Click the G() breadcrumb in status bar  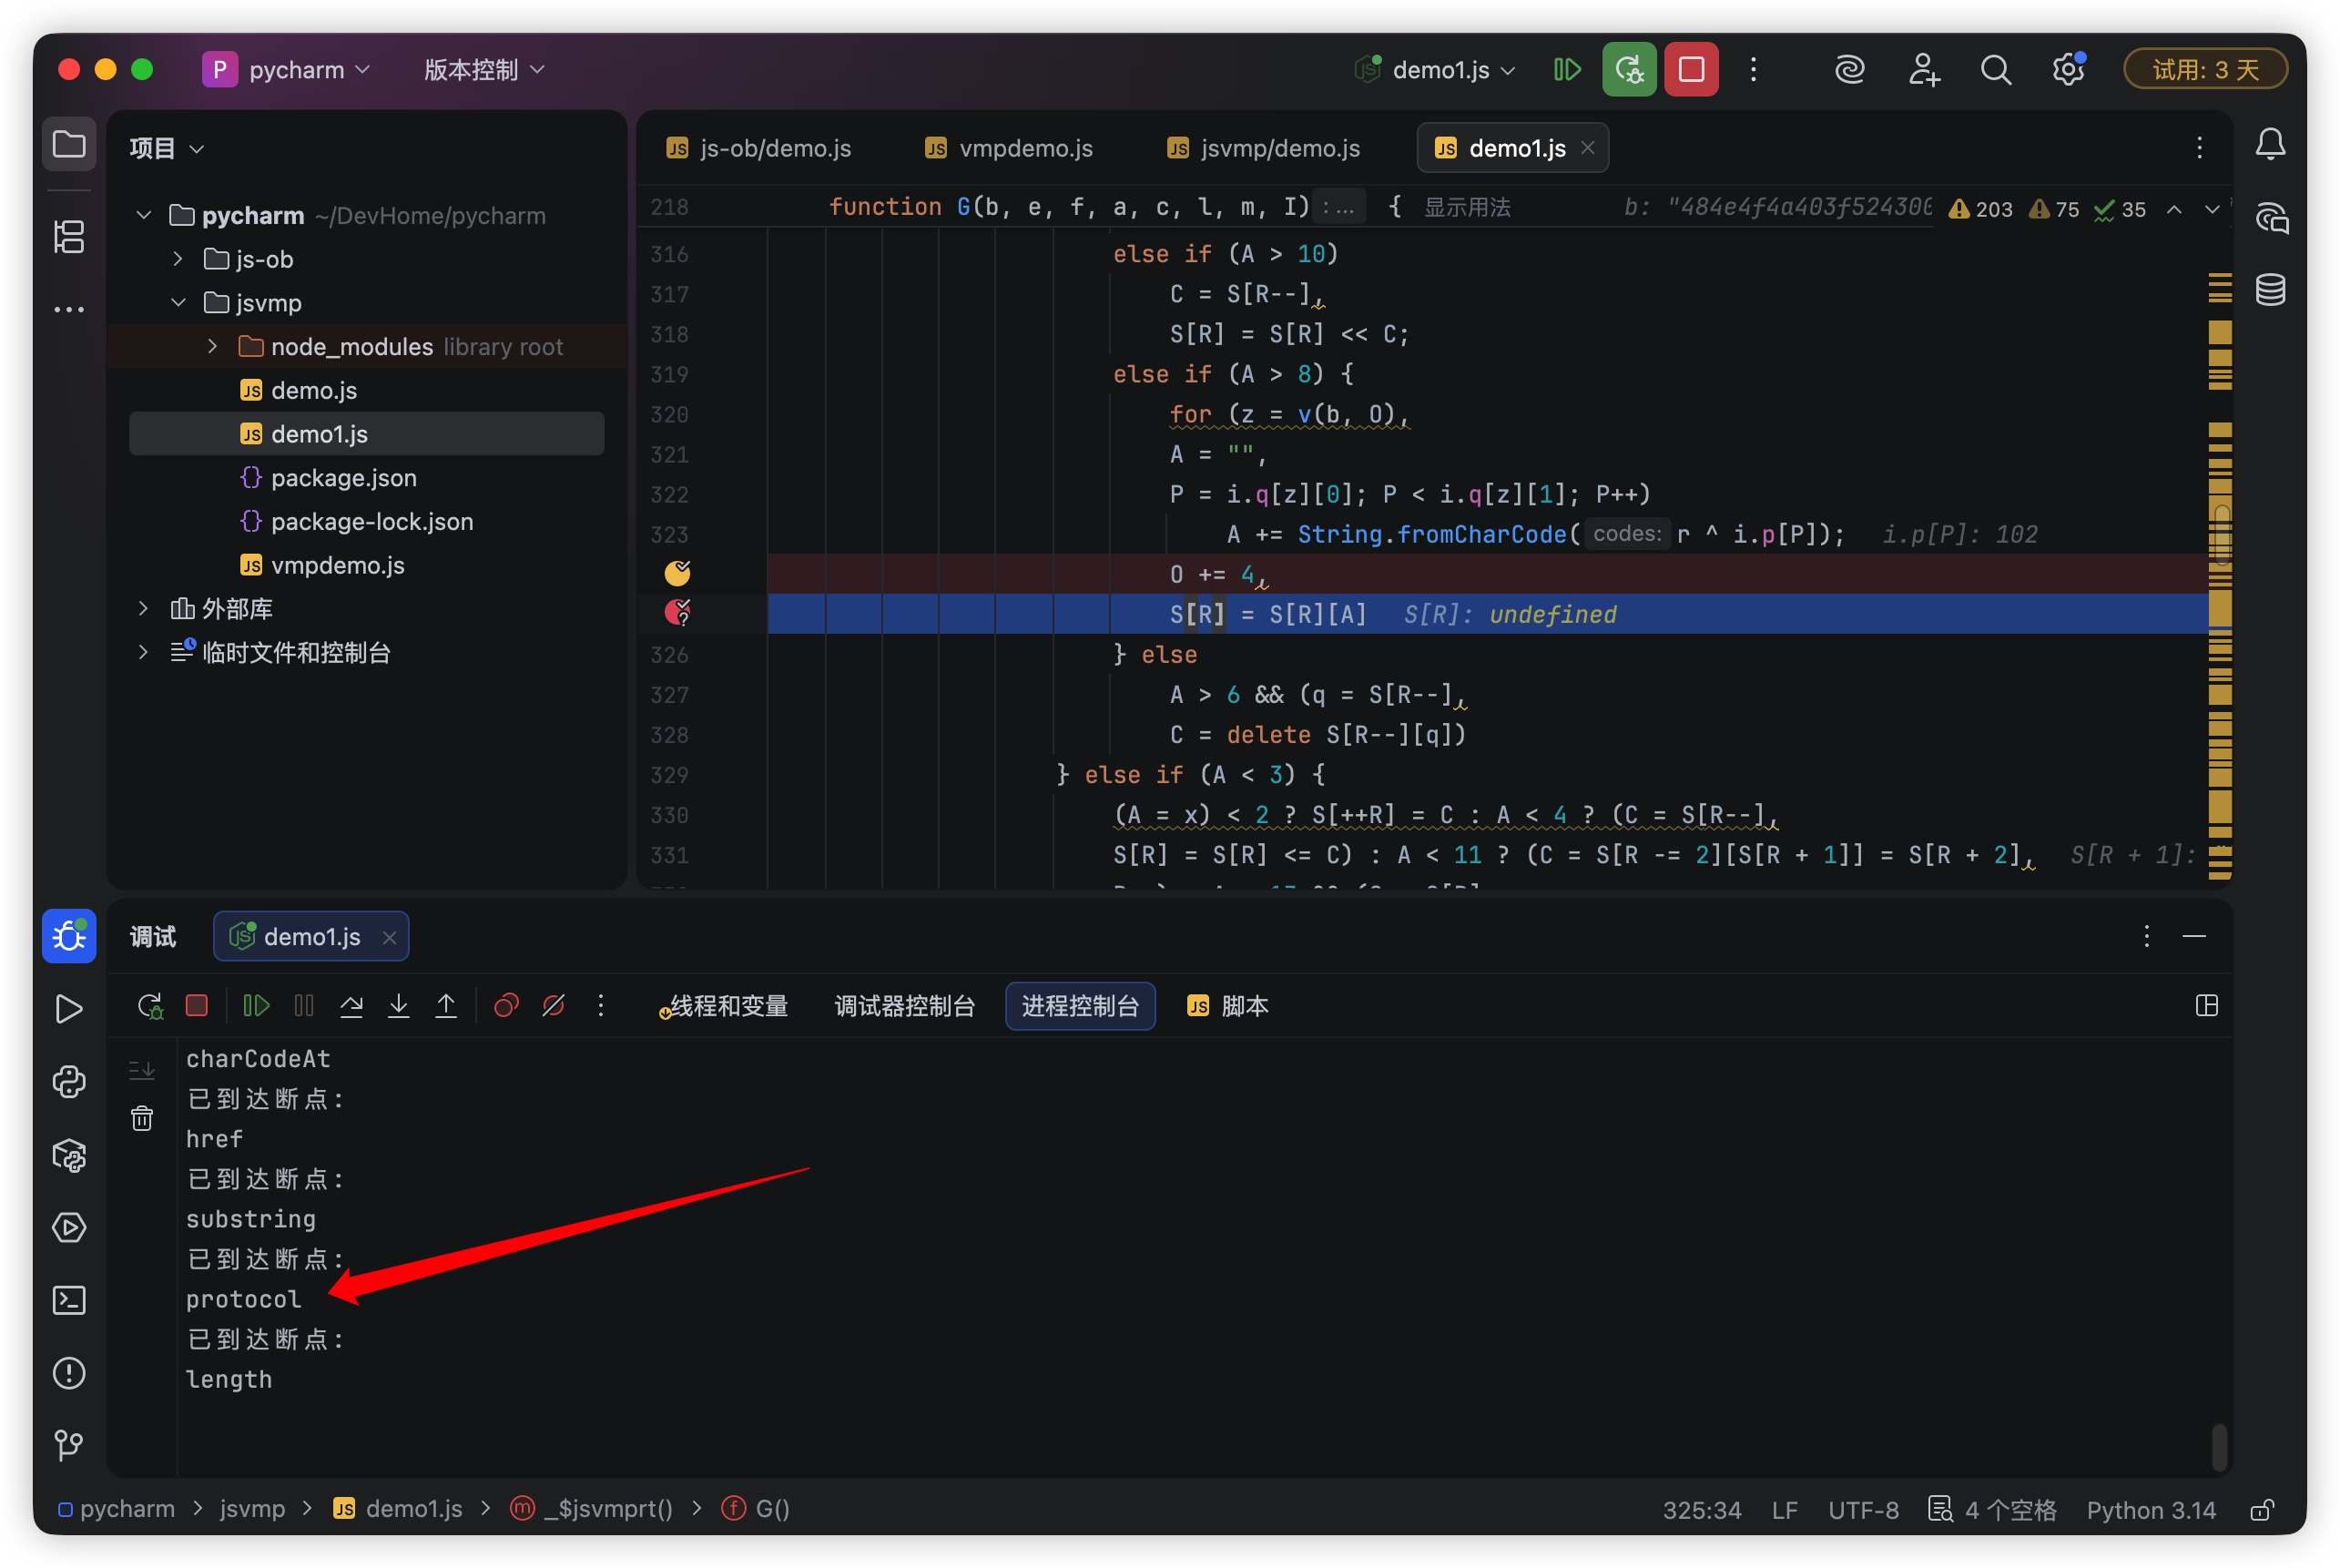(x=772, y=1509)
